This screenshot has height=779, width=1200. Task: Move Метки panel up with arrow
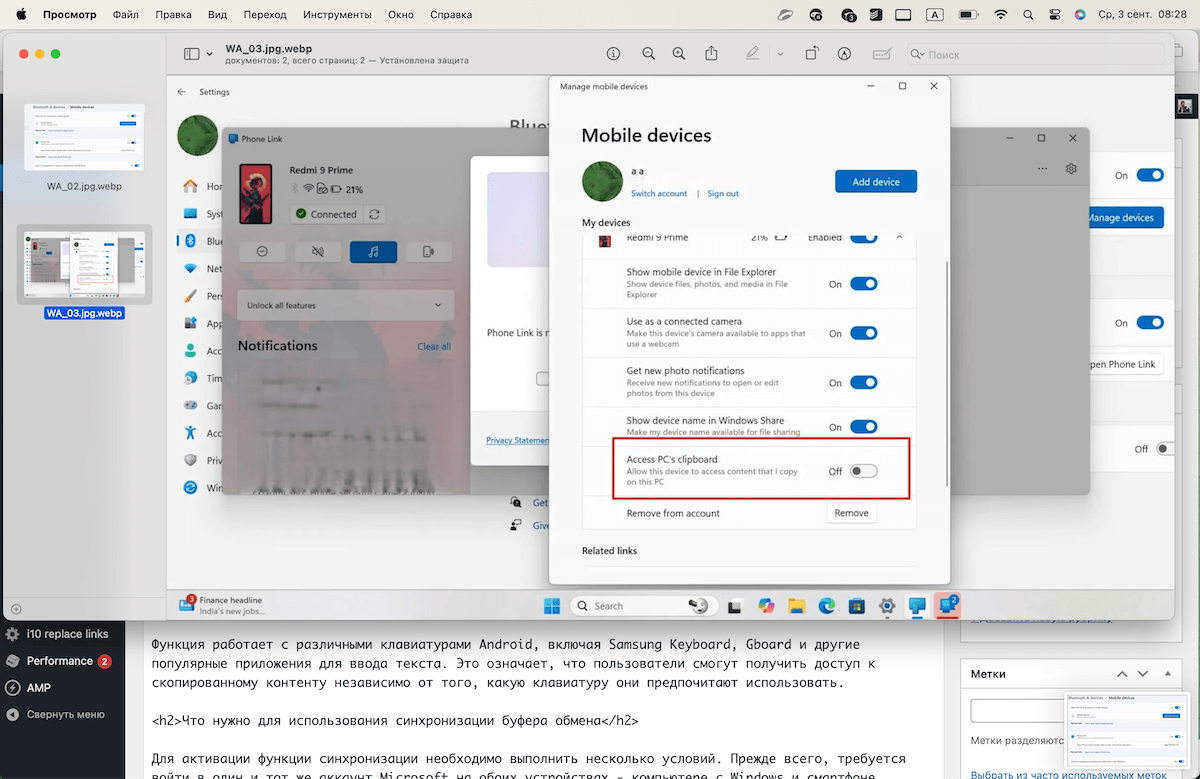point(1122,674)
